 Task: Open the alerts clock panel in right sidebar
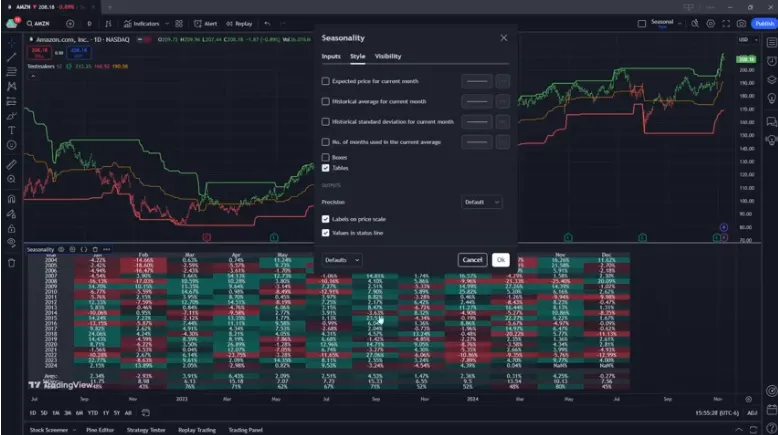(x=772, y=61)
